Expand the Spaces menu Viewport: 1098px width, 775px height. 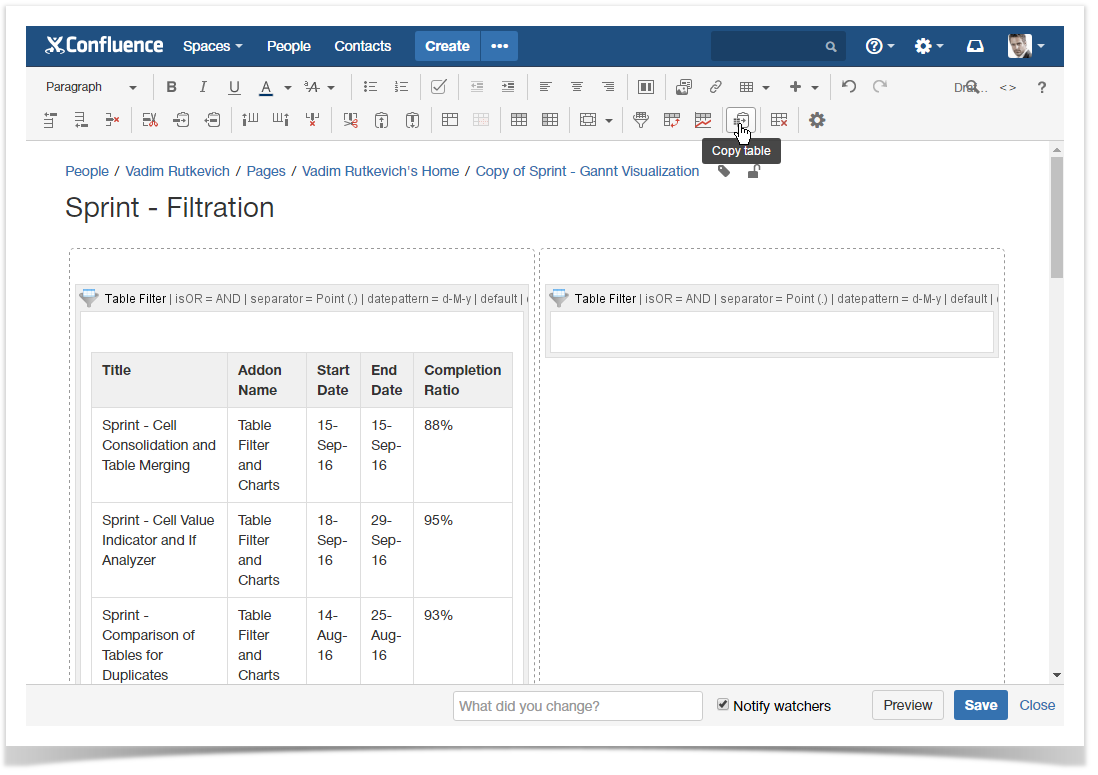(213, 46)
